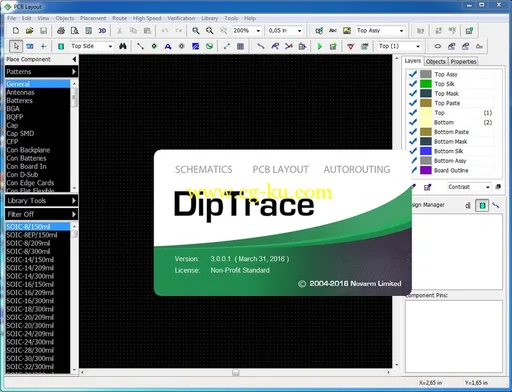Click the Board Outline purple color swatch
The width and height of the screenshot is (512, 392).
(x=426, y=170)
